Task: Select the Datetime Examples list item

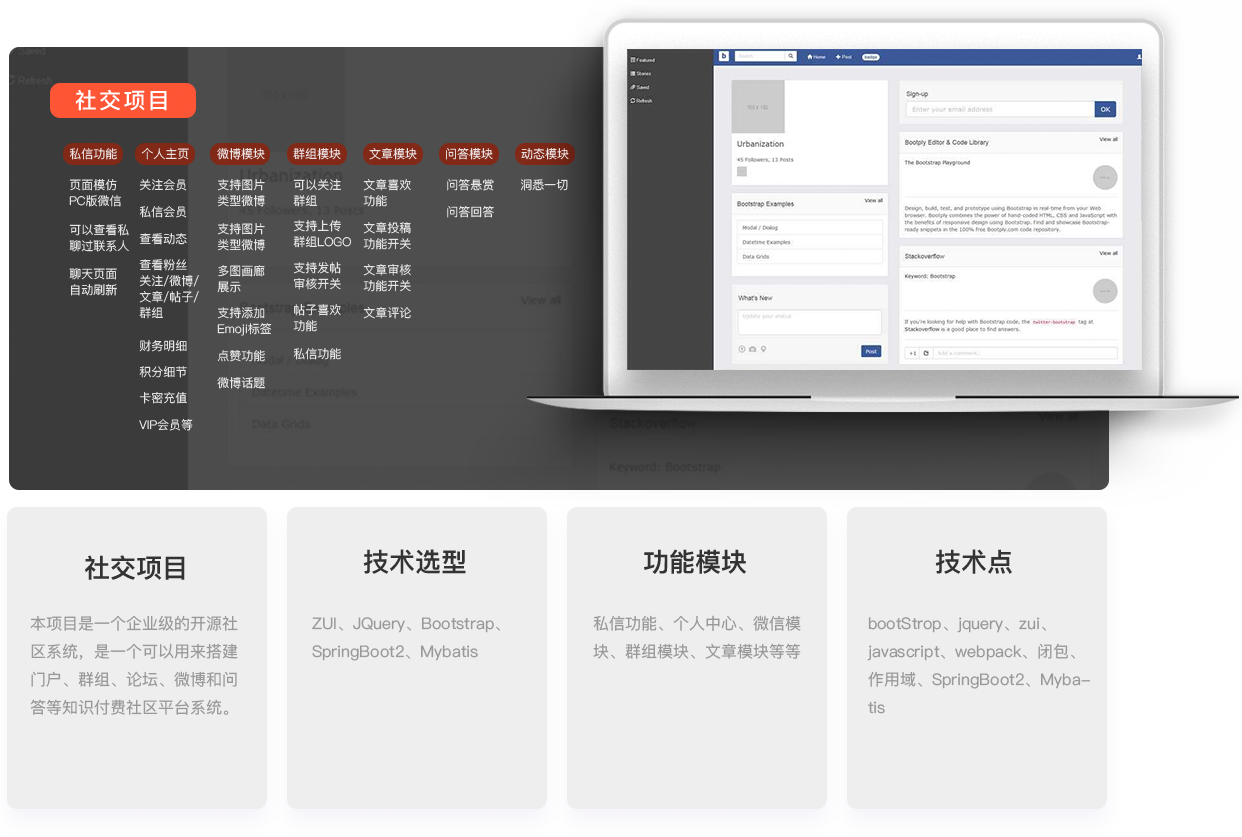Action: (810, 242)
